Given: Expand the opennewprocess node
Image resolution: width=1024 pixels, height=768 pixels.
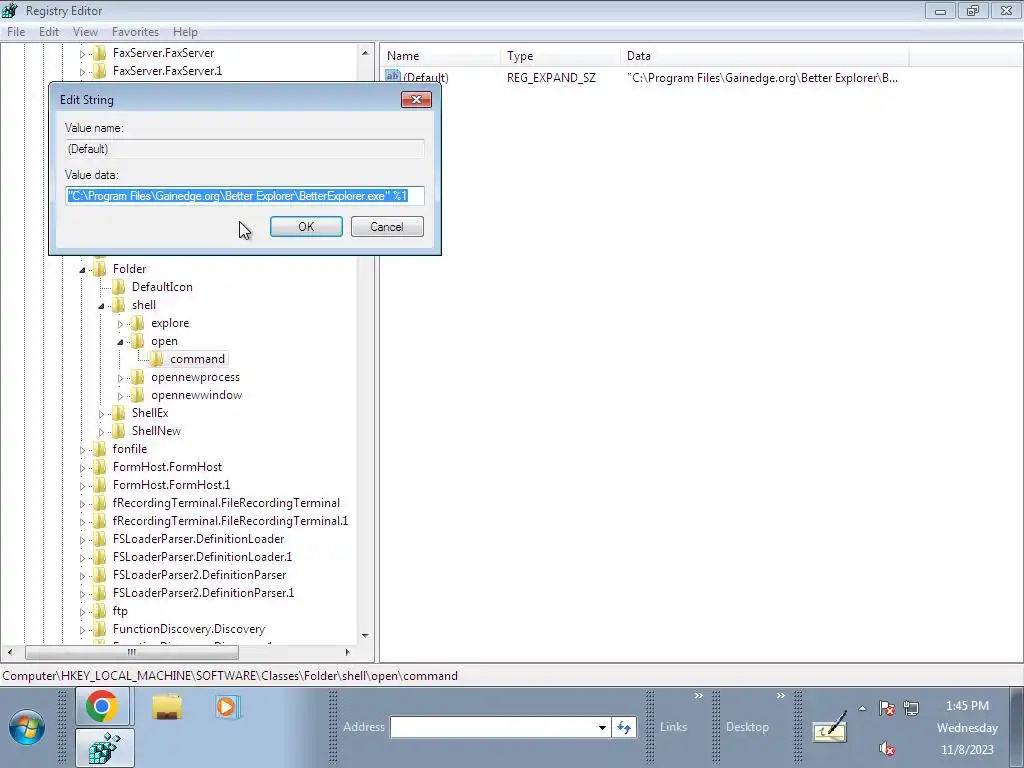Looking at the screenshot, I should (x=120, y=378).
